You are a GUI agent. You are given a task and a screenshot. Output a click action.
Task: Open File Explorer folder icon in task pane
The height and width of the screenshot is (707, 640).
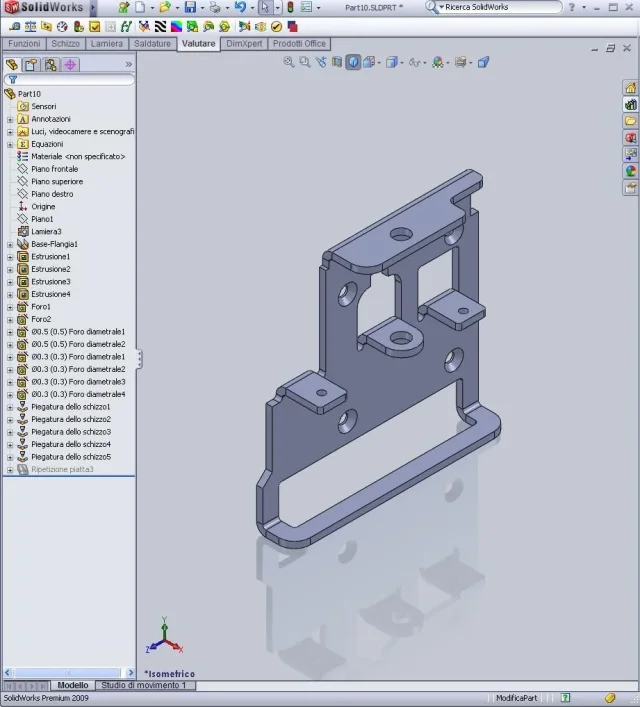click(x=631, y=121)
